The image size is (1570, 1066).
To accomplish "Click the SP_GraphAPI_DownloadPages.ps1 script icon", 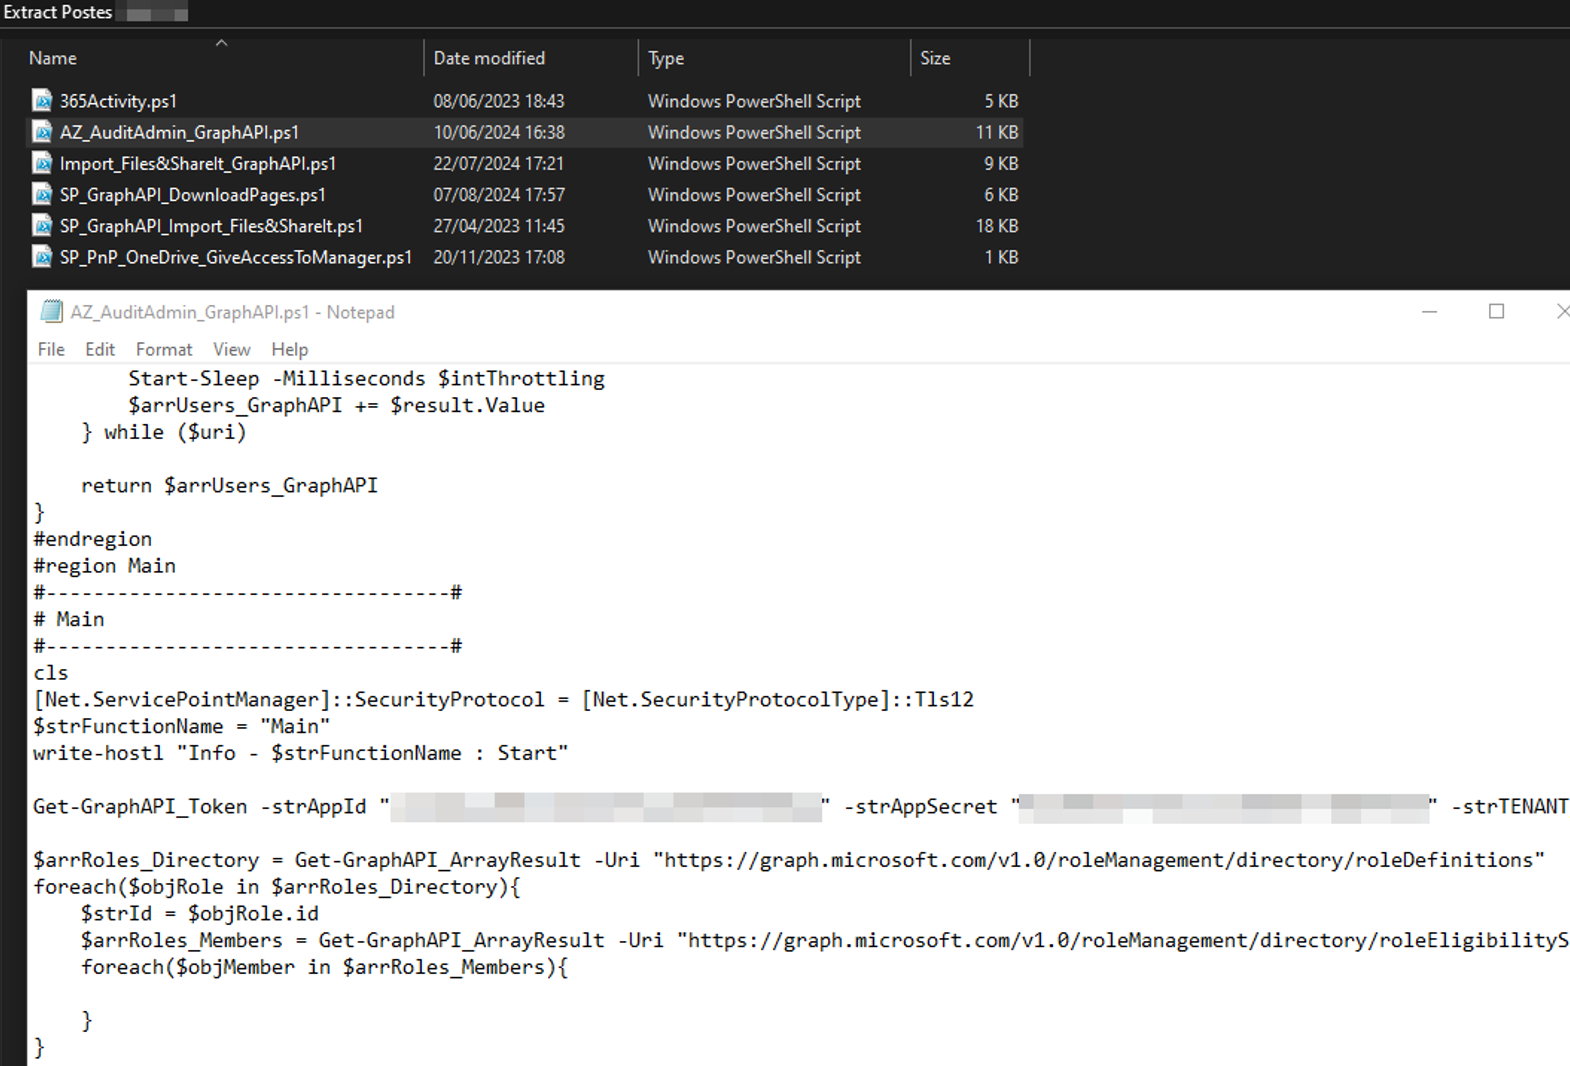I will (x=42, y=195).
